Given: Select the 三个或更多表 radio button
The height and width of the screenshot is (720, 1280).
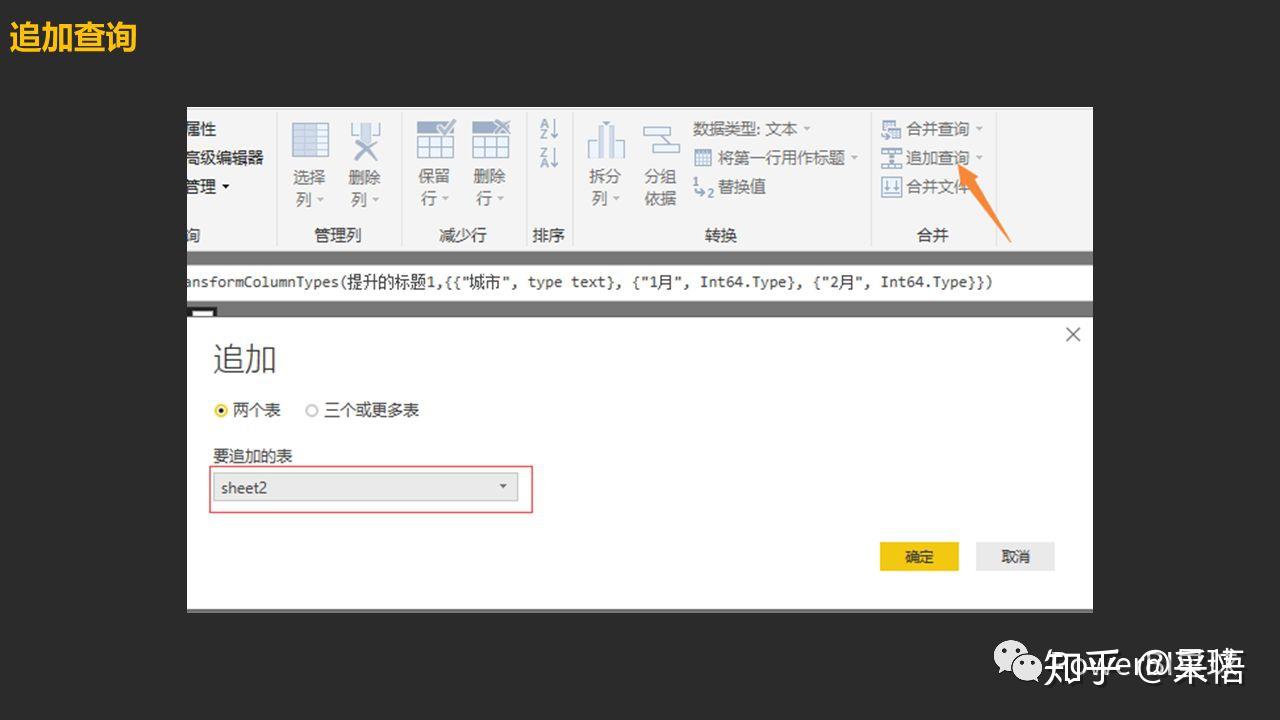Looking at the screenshot, I should point(312,410).
